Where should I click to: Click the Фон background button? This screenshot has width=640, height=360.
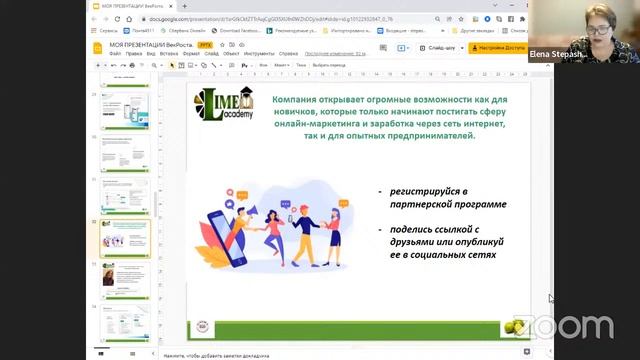point(263,65)
